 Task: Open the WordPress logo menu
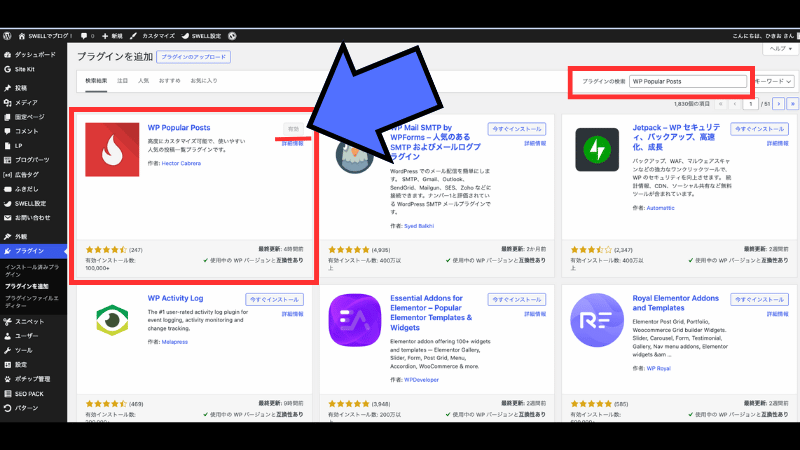pyautogui.click(x=7, y=36)
